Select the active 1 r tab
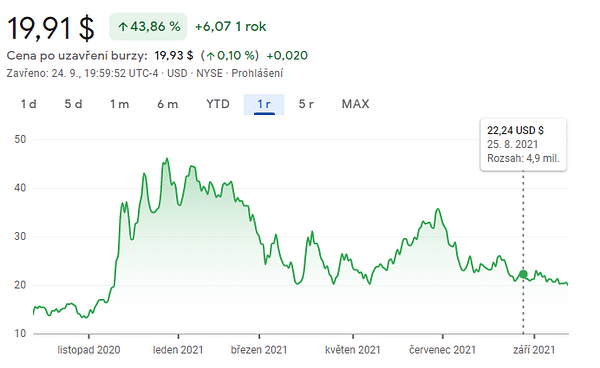This screenshot has width=600, height=368. (x=264, y=104)
